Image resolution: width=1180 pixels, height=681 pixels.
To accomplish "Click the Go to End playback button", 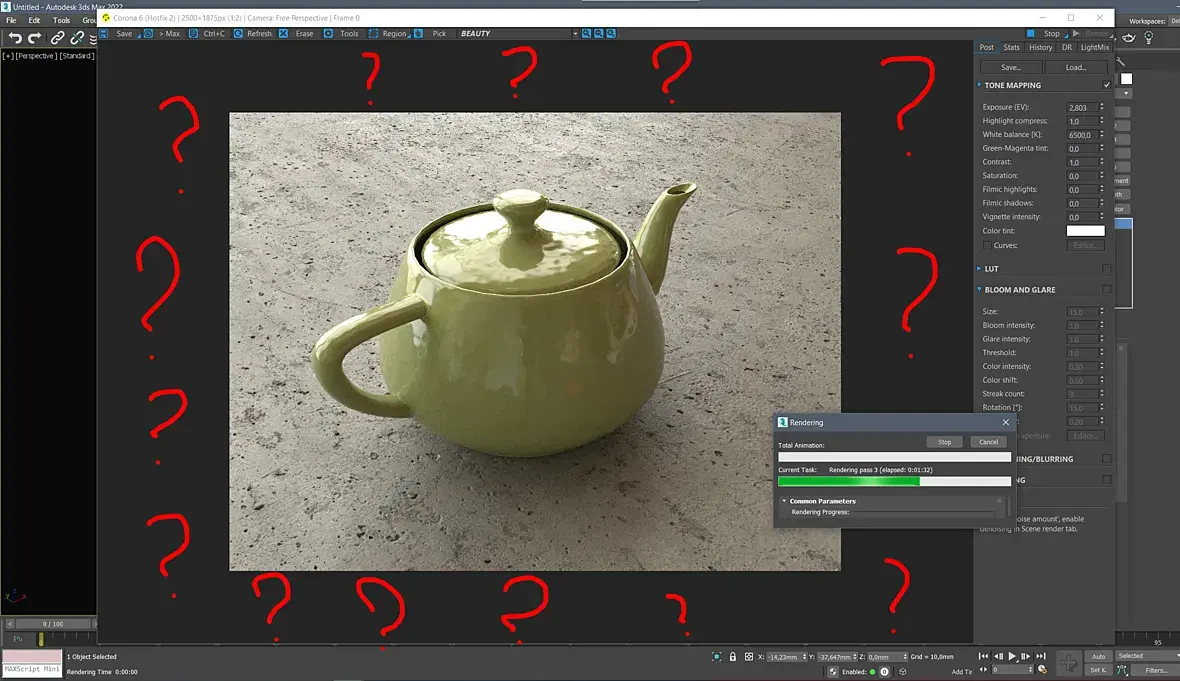I will click(x=1041, y=657).
